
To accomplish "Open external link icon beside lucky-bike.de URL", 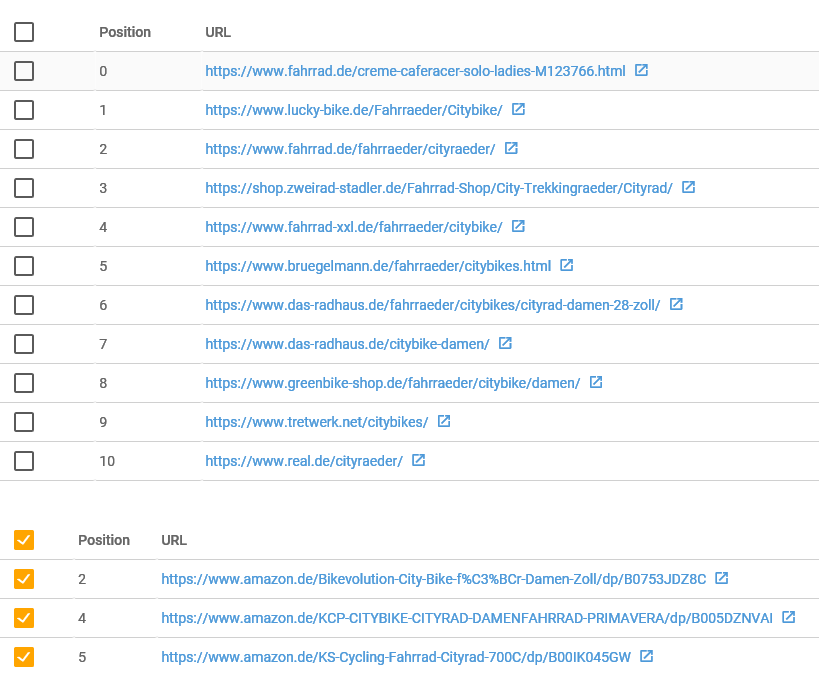I will (518, 109).
